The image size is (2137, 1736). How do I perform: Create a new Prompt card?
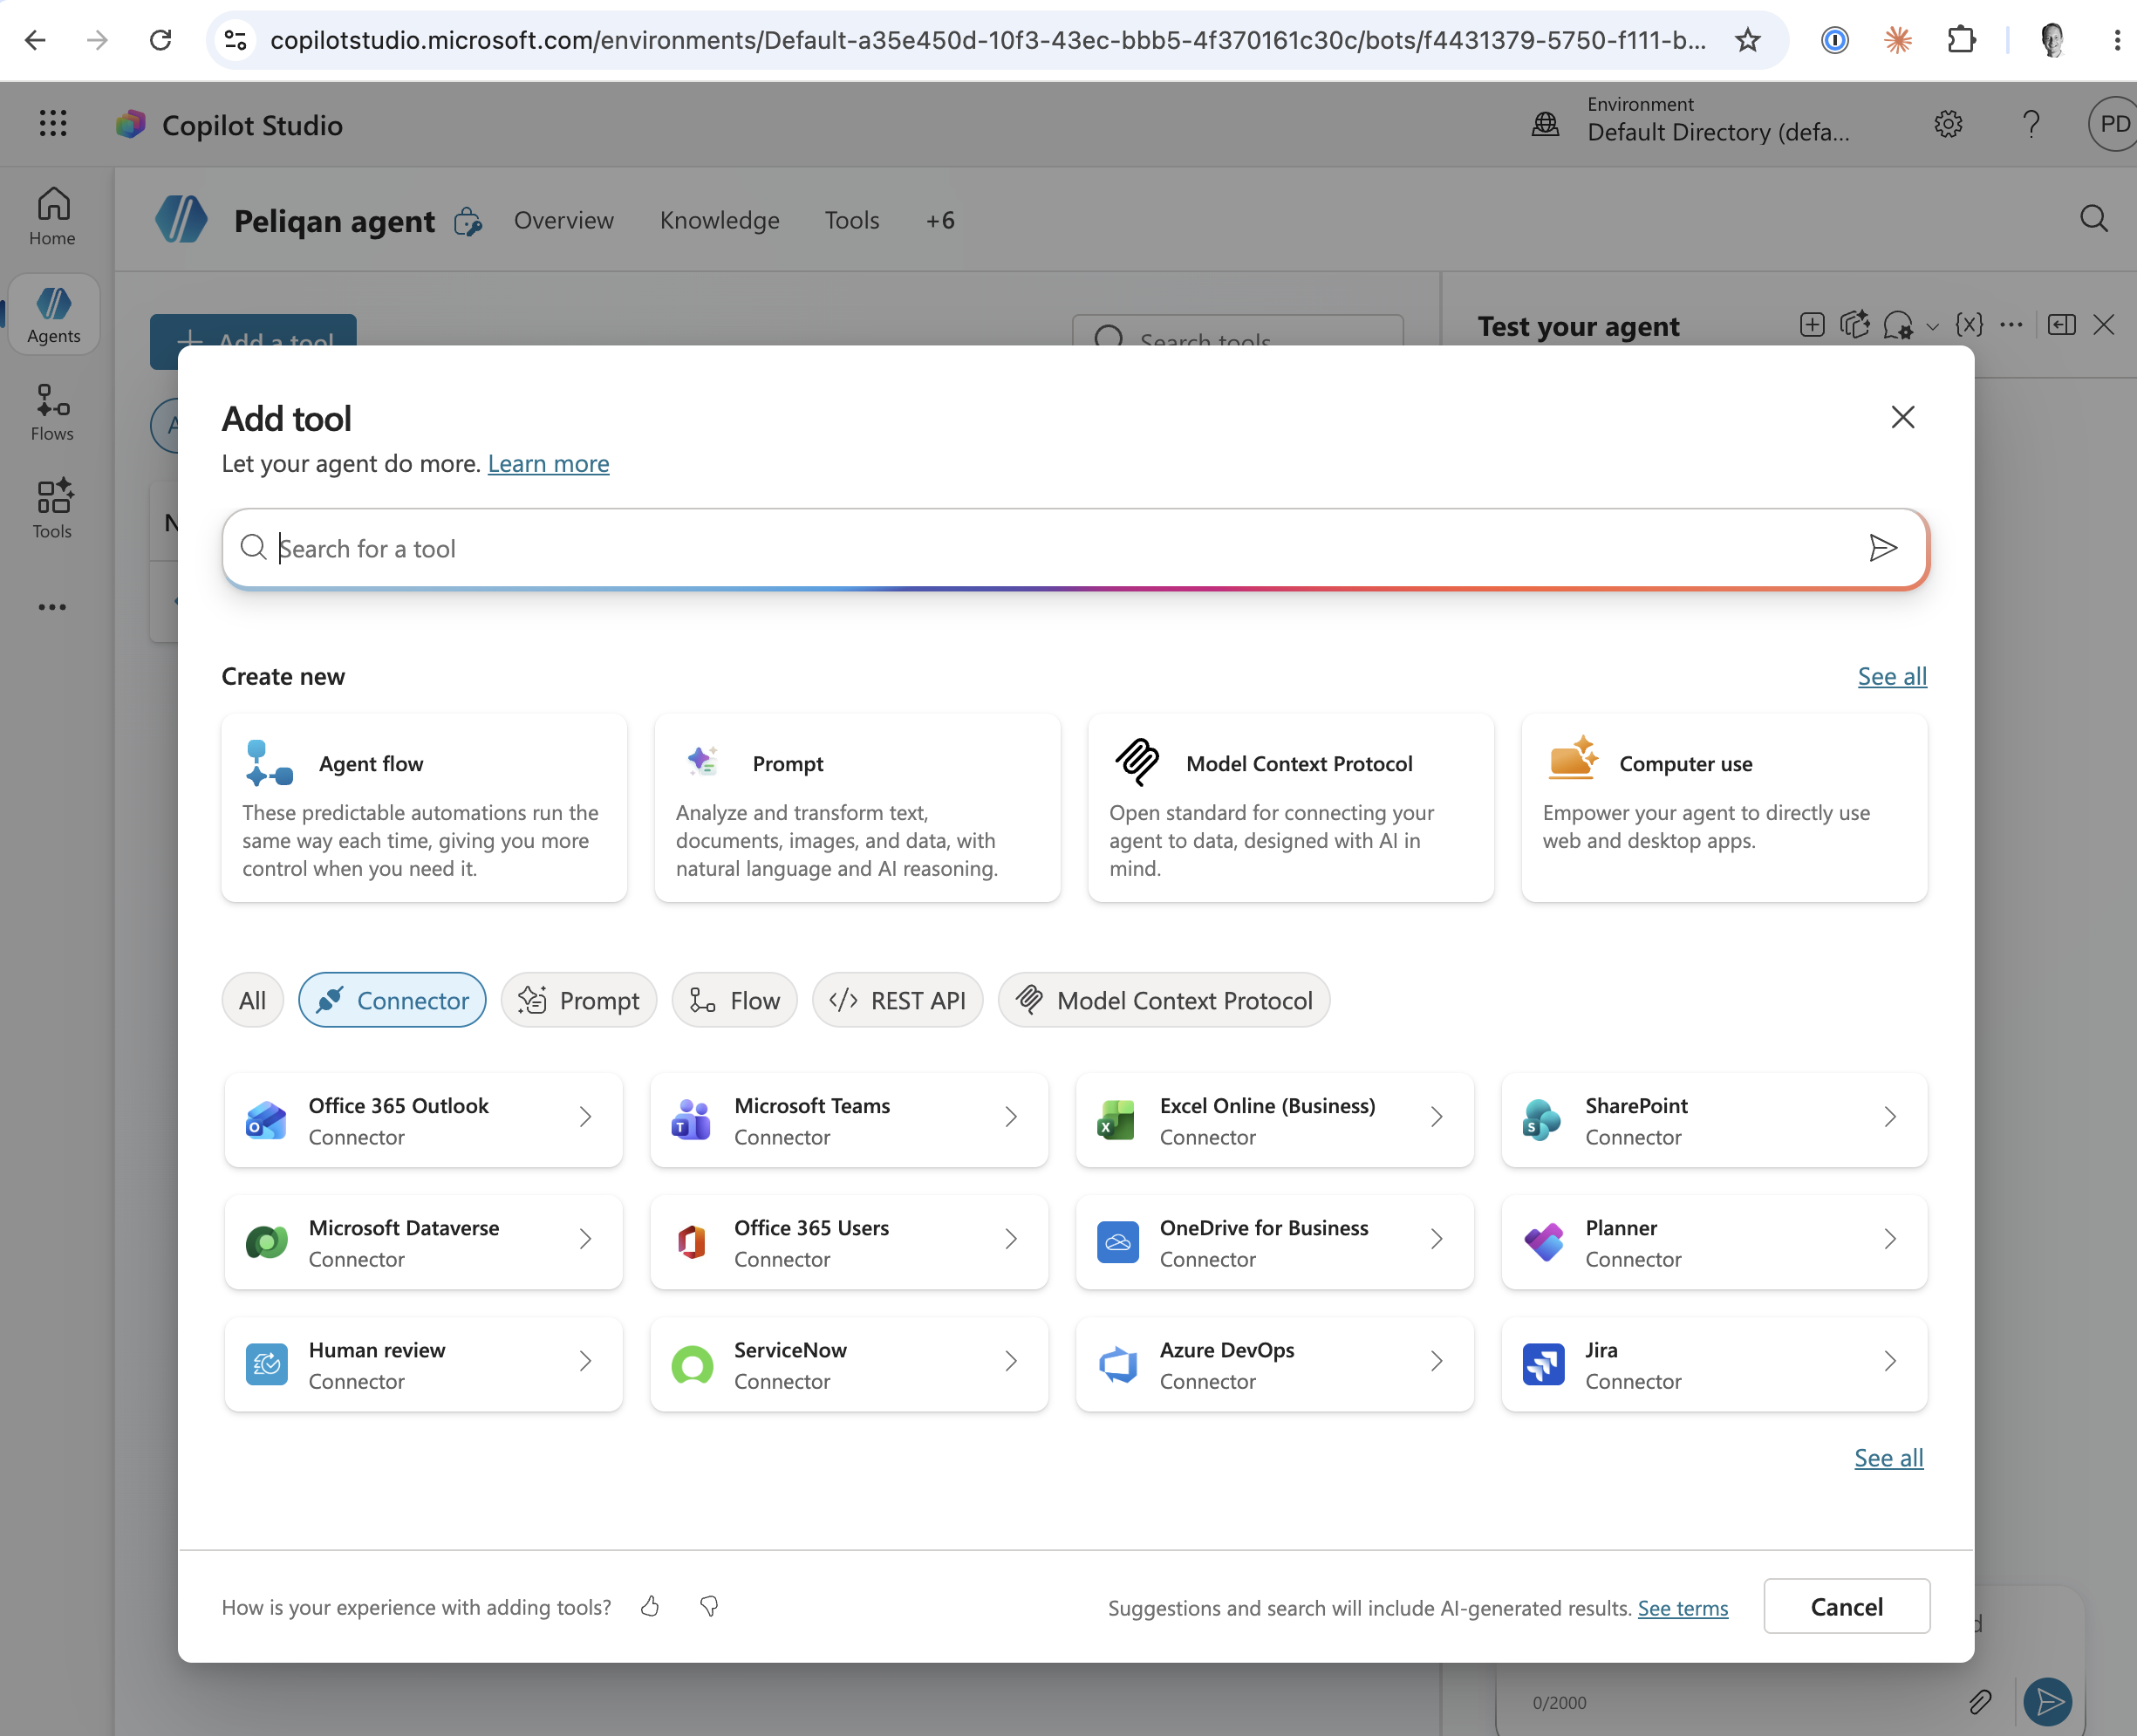click(857, 808)
